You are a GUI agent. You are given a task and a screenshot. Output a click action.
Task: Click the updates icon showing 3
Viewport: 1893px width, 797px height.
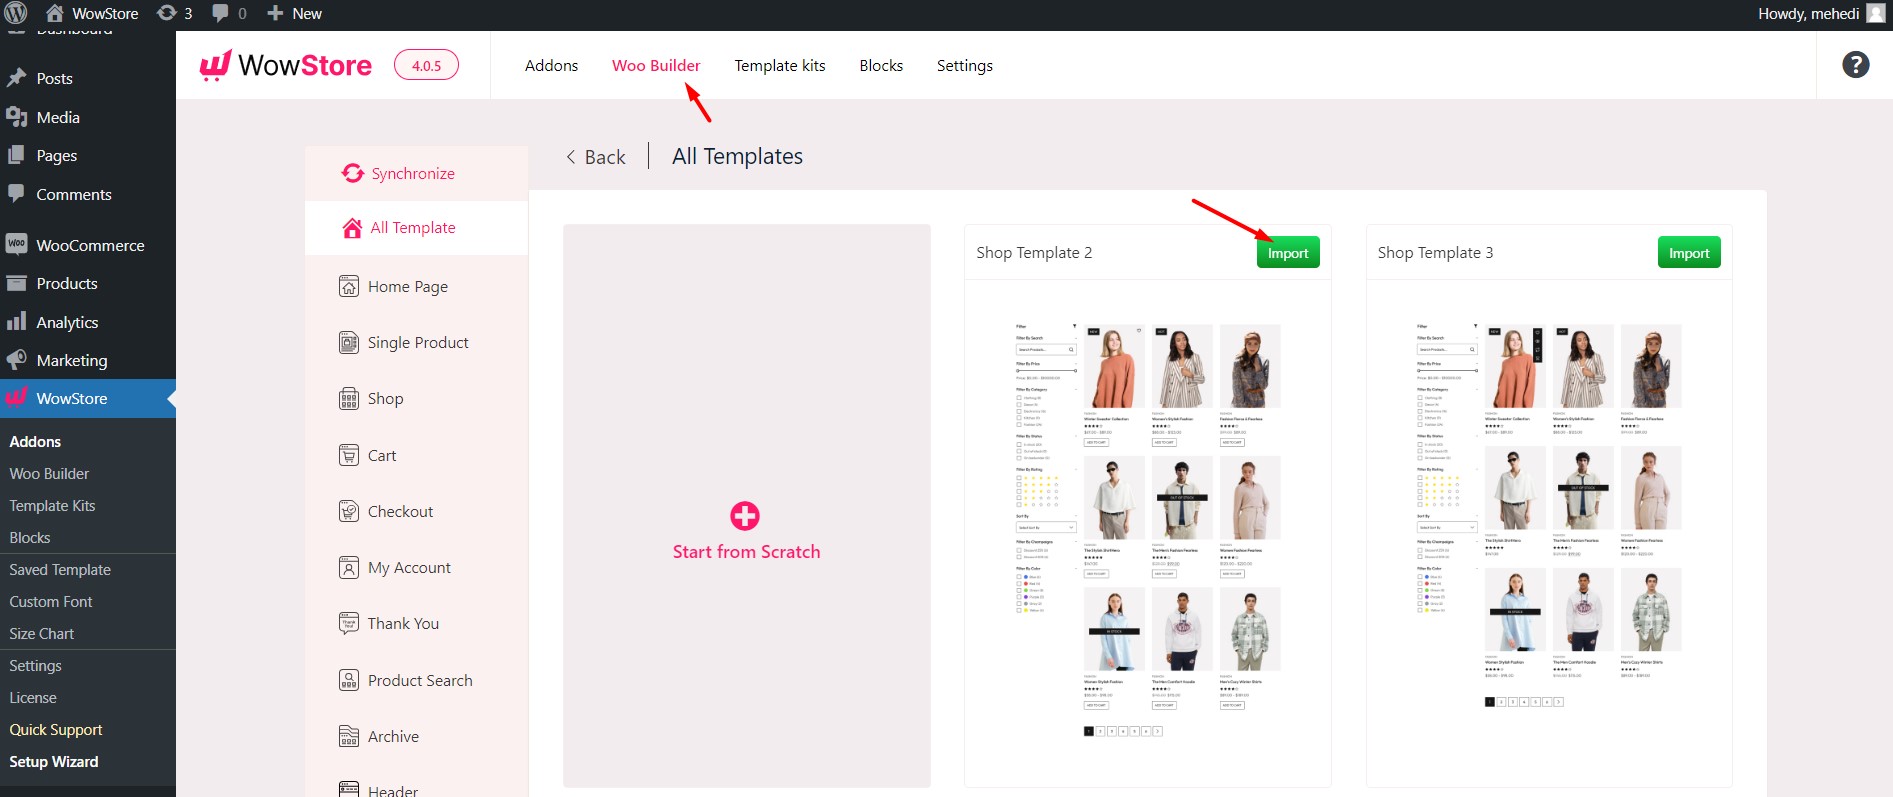coord(168,13)
